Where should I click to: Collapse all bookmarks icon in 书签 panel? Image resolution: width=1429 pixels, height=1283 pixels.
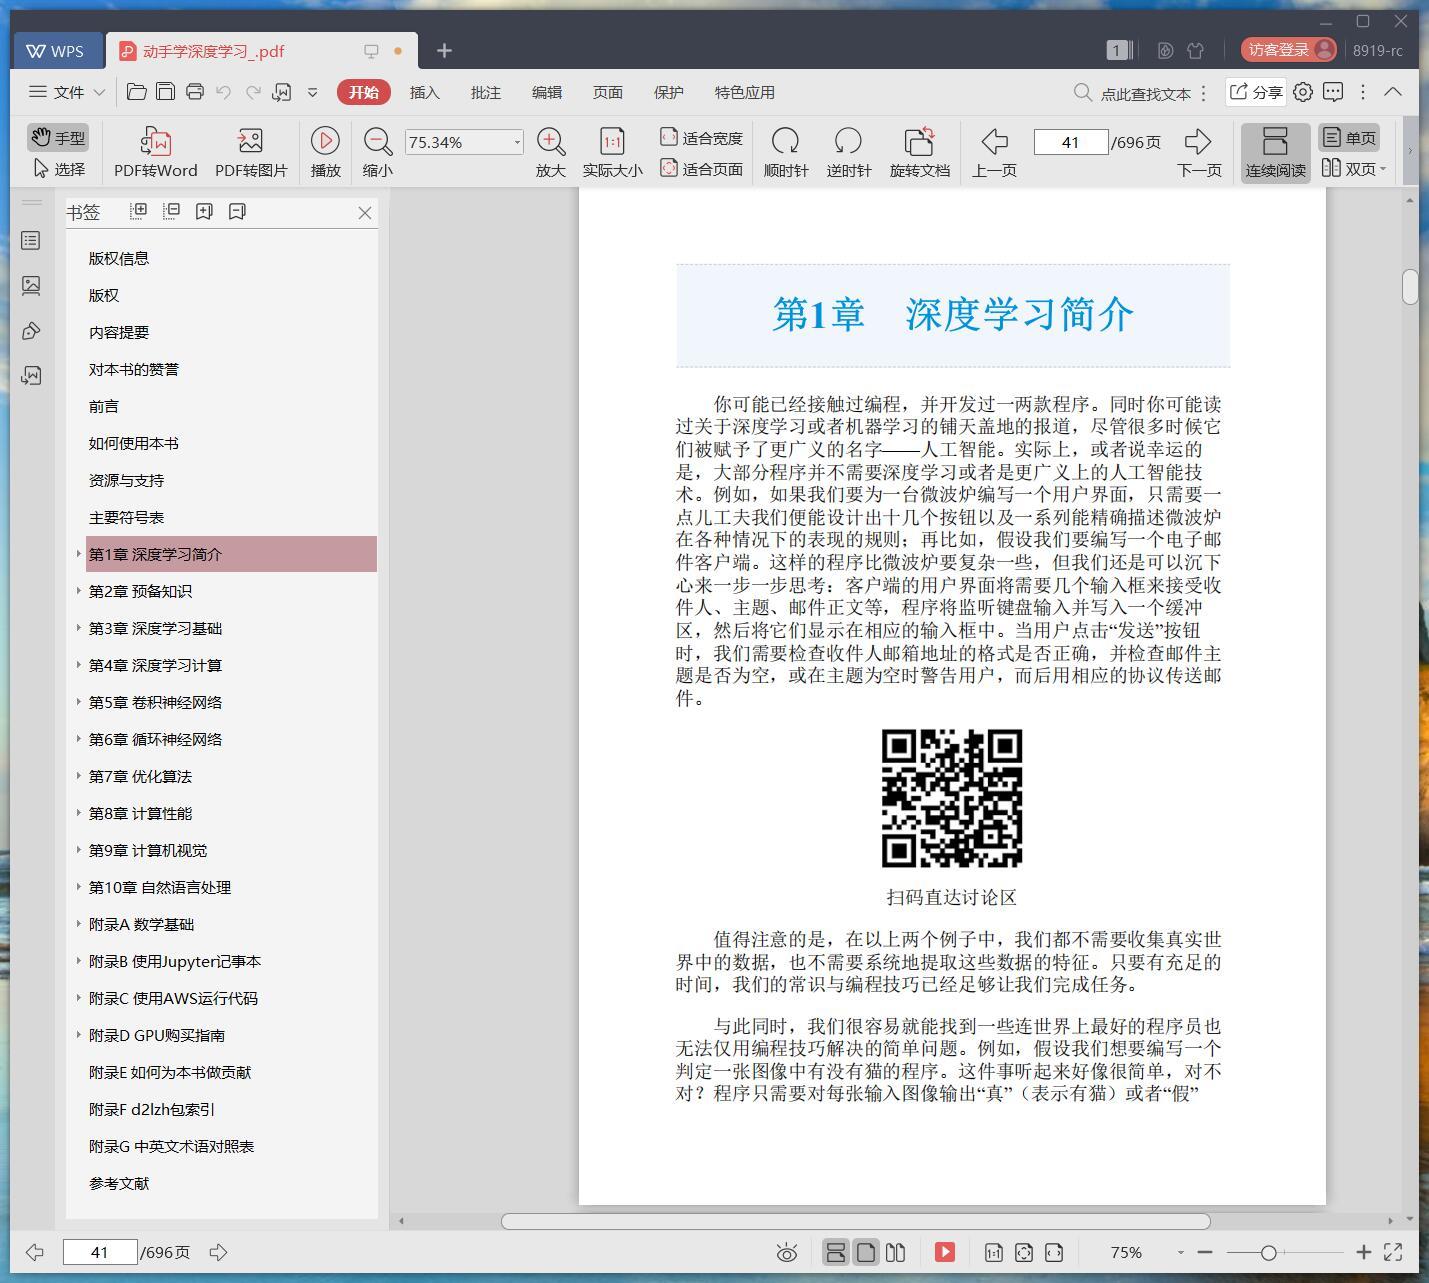(x=171, y=211)
